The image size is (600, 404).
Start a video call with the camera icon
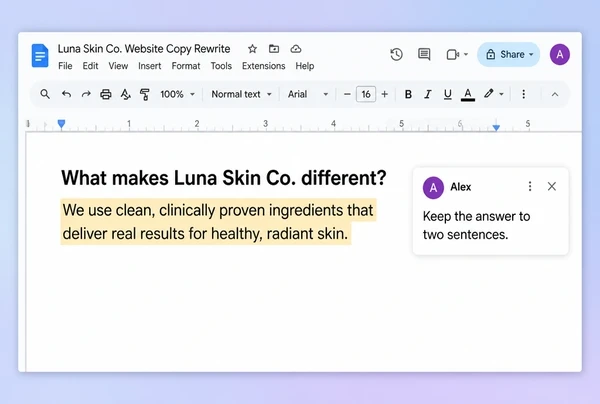point(453,55)
